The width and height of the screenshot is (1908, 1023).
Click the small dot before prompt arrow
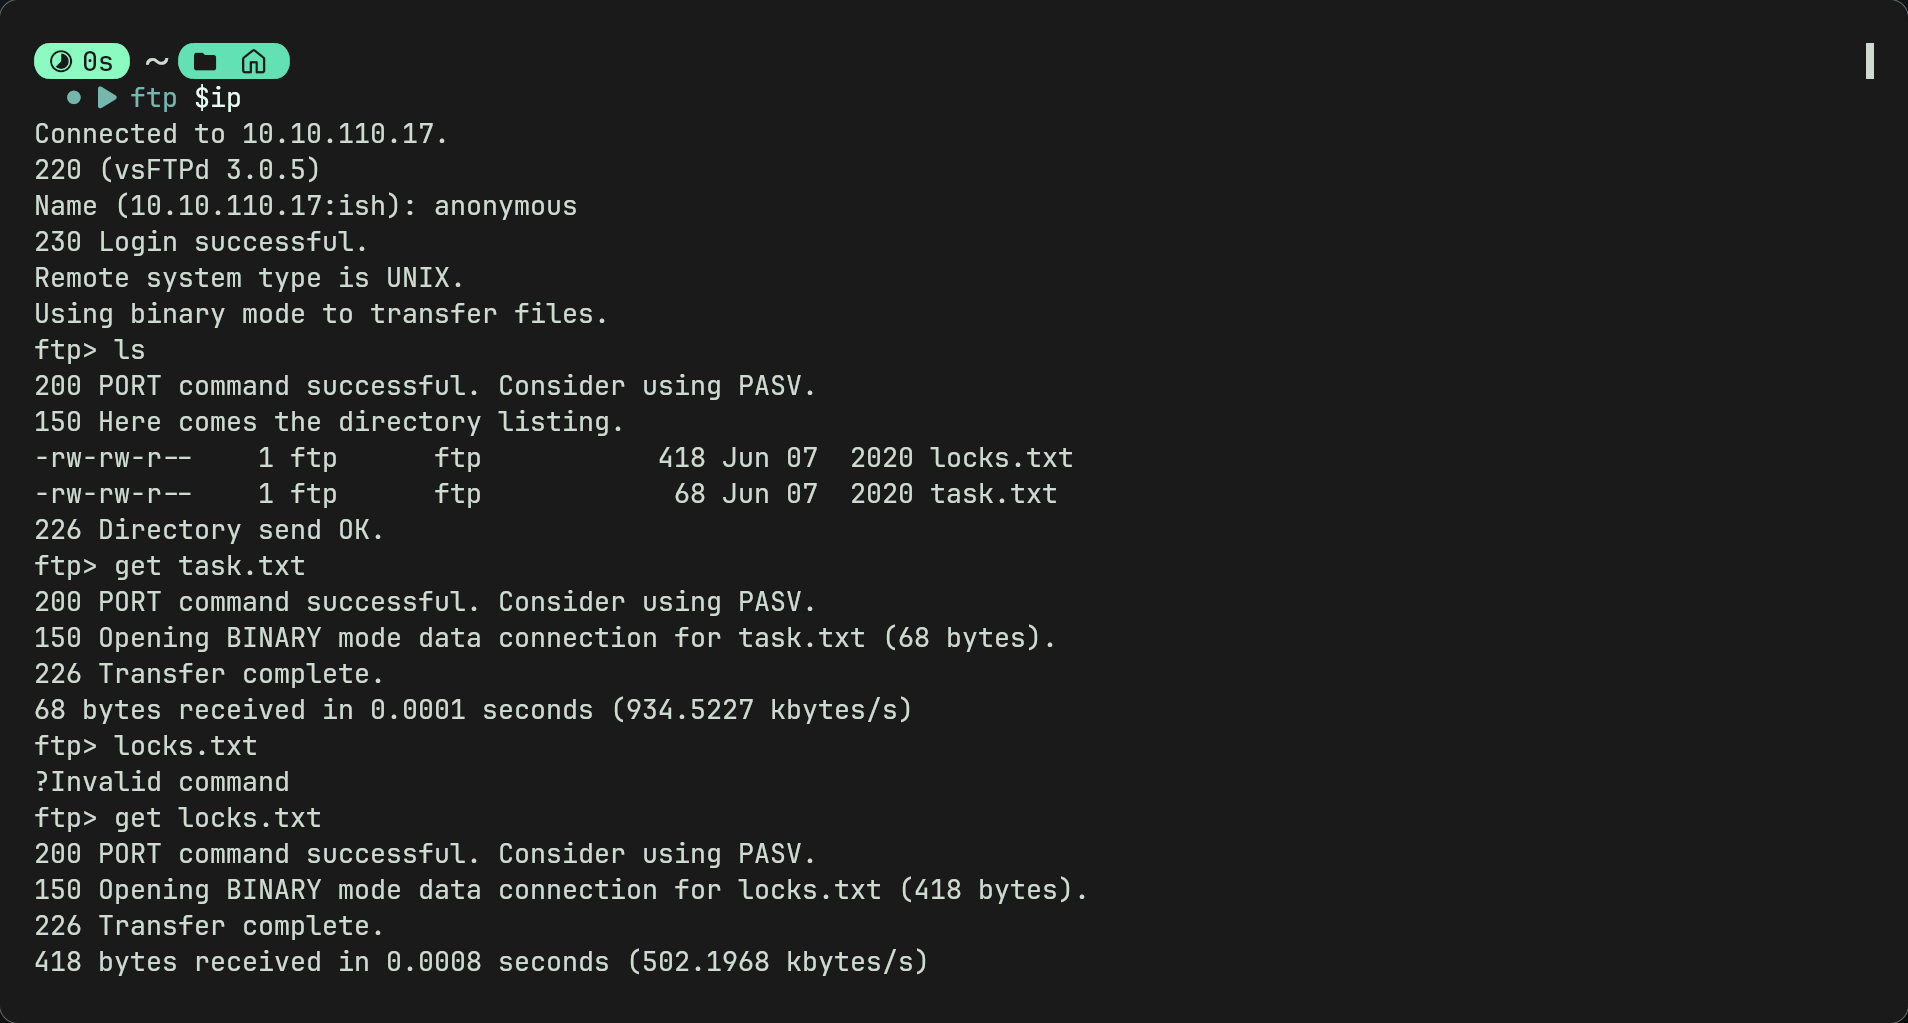point(73,98)
